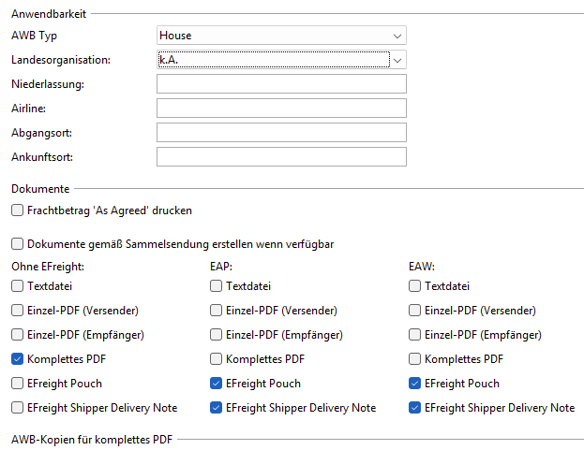Click the Ankunftsort input field
Image resolution: width=584 pixels, height=450 pixels.
(281, 157)
